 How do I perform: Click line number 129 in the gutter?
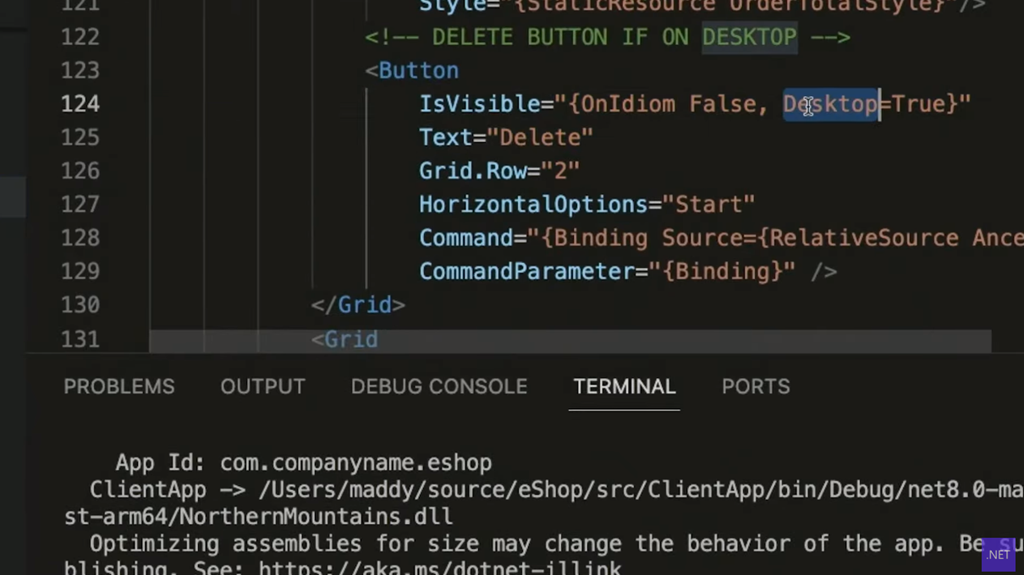(x=80, y=271)
